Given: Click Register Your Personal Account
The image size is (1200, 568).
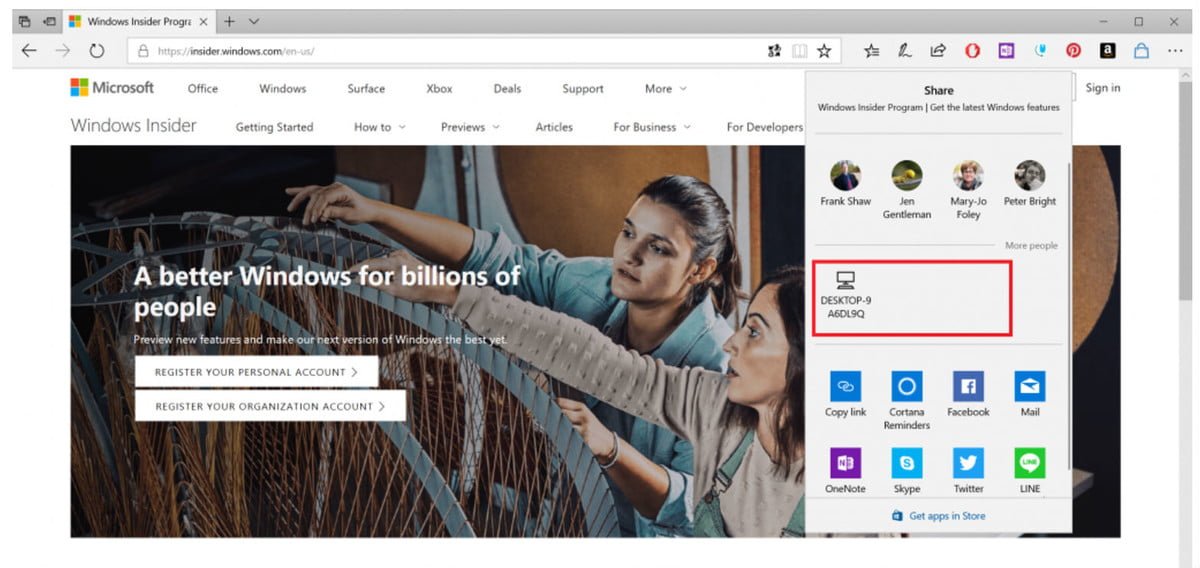Looking at the screenshot, I should tap(257, 372).
